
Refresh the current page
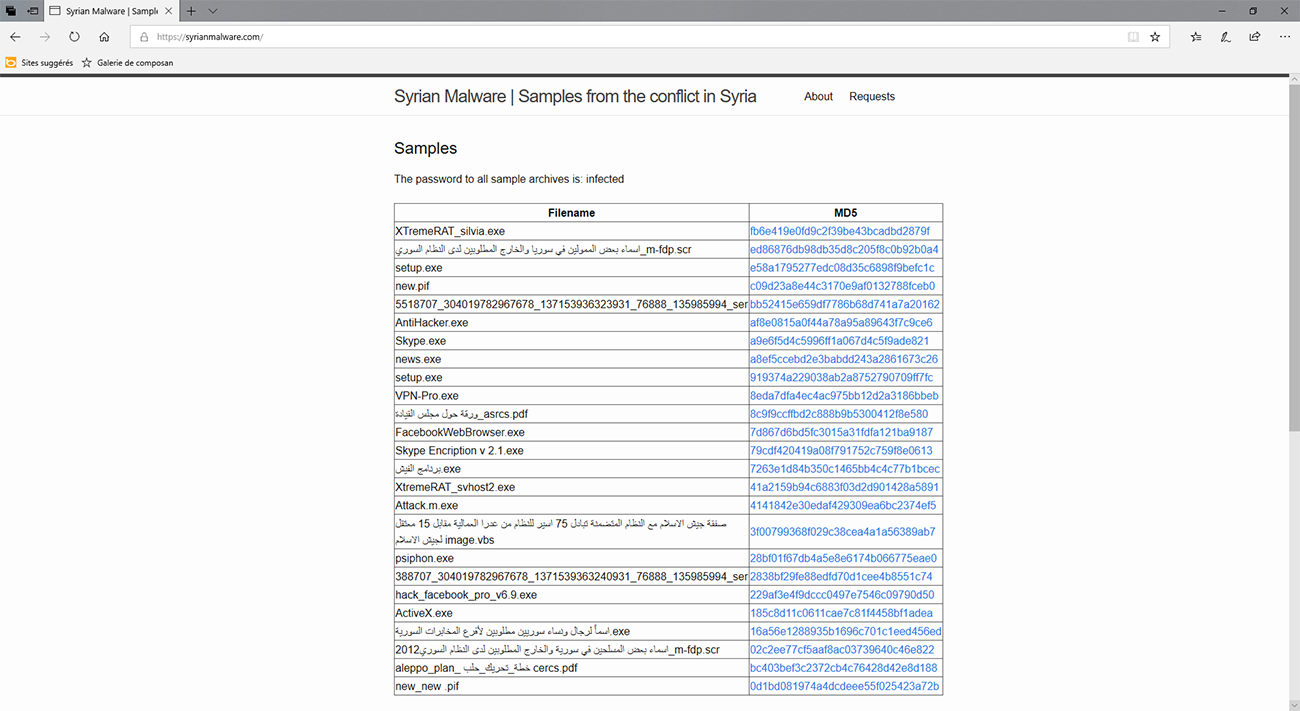[74, 35]
